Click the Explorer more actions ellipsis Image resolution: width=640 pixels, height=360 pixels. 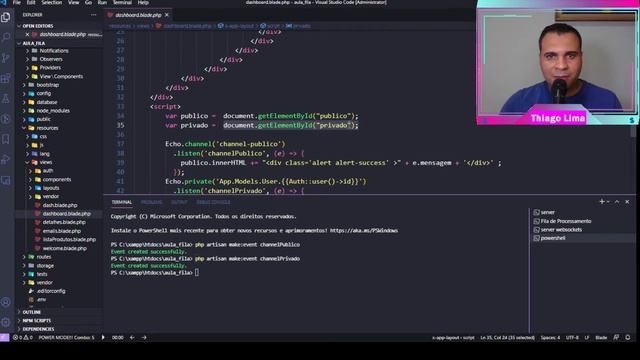pyautogui.click(x=93, y=15)
